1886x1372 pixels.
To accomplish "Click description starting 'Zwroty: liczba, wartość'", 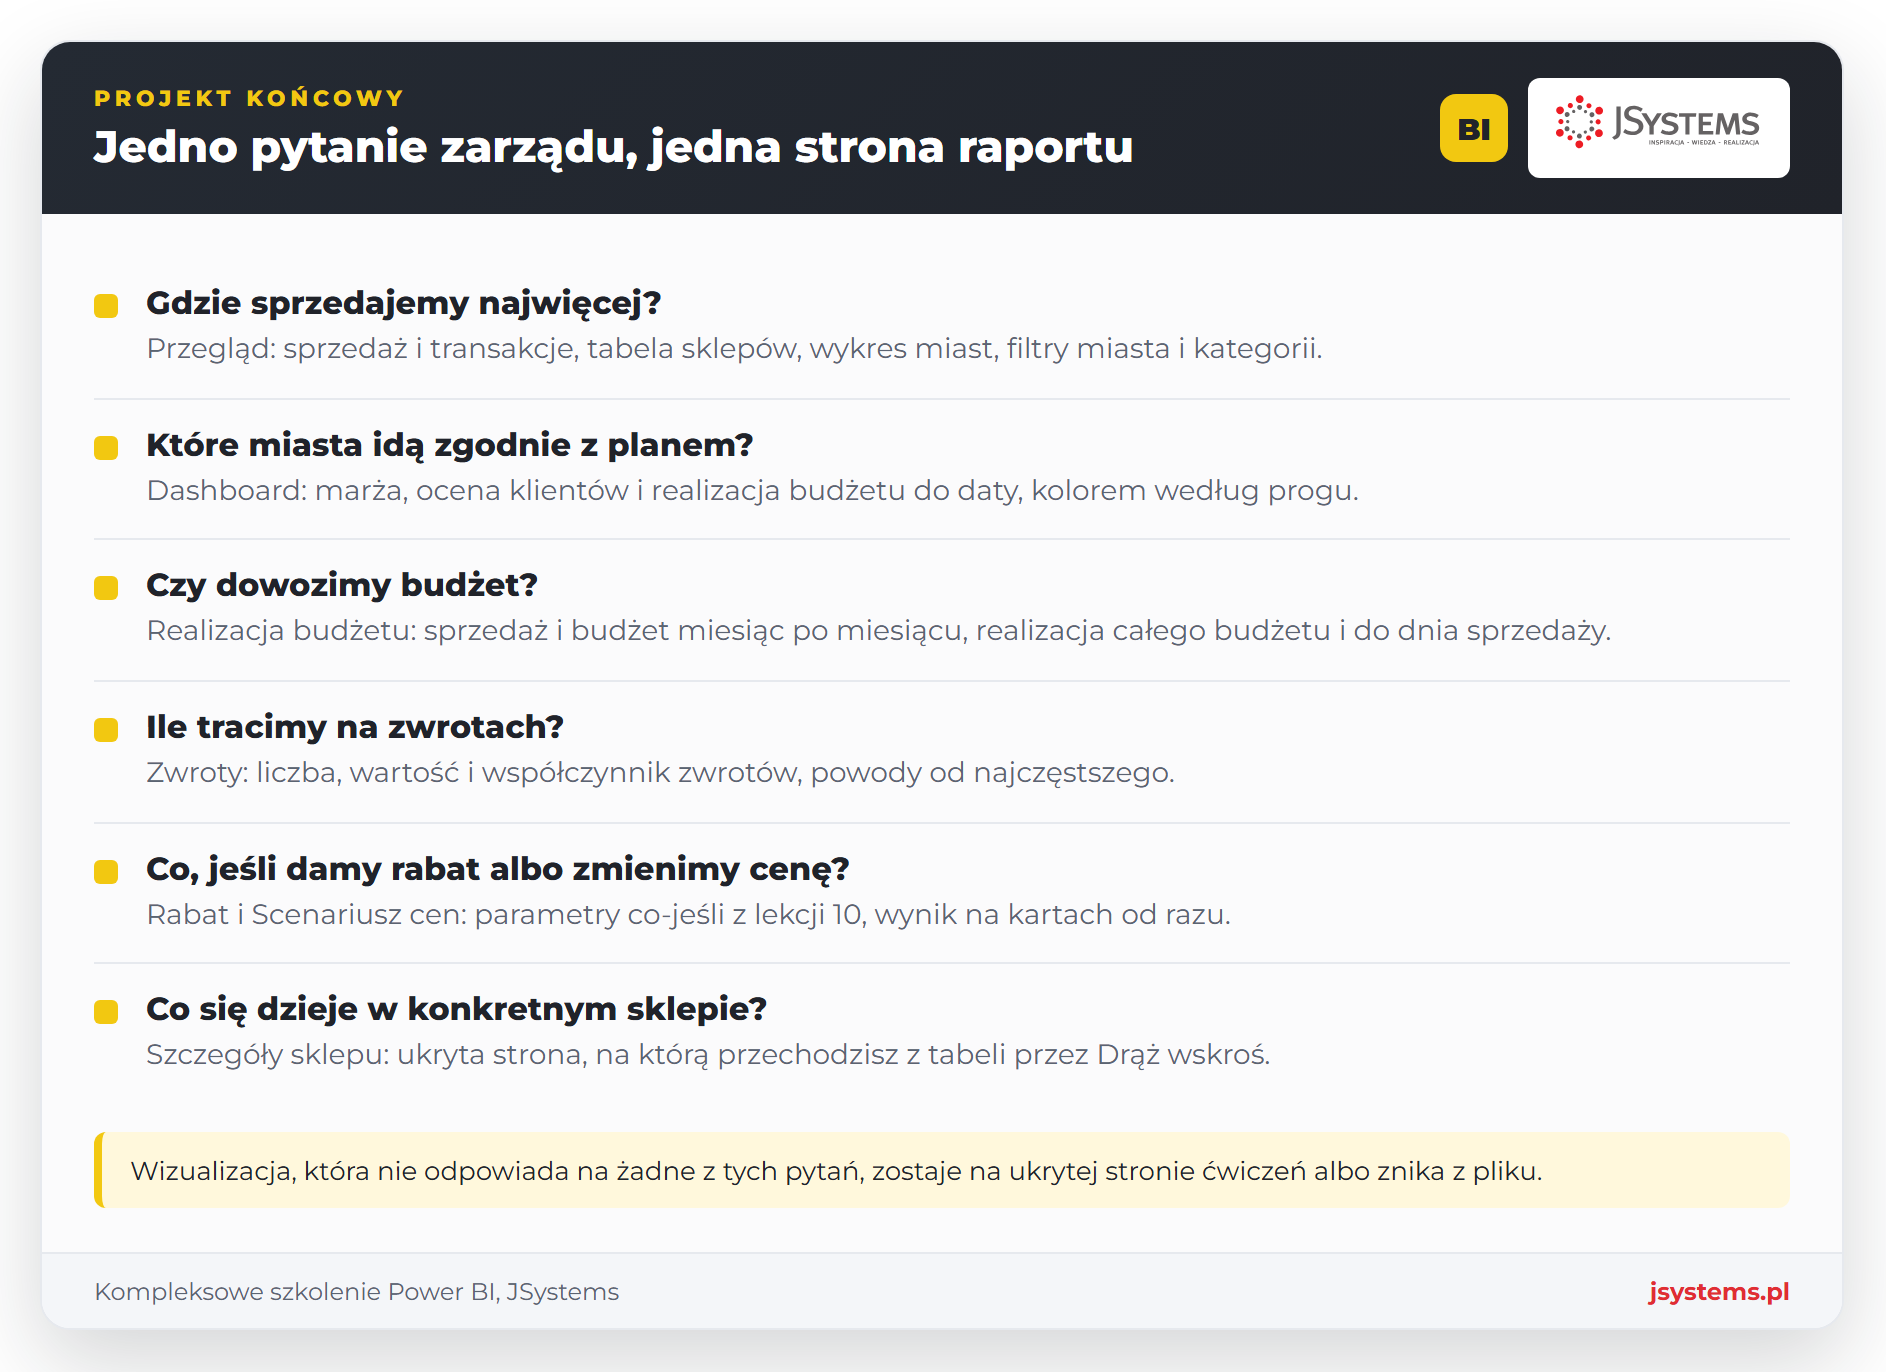I will pos(660,773).
